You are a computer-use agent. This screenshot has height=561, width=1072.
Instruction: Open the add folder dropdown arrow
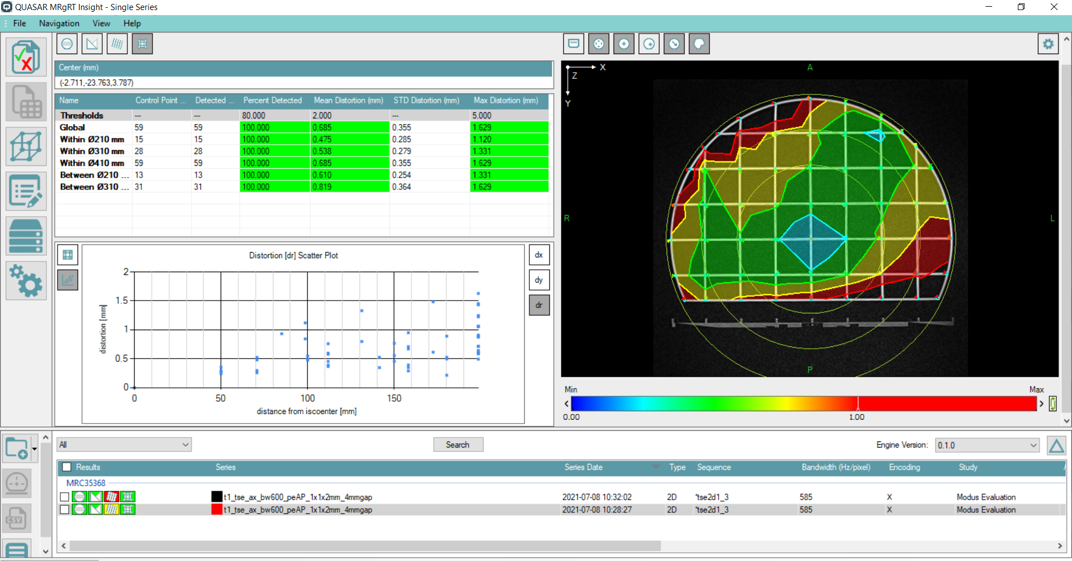click(34, 449)
